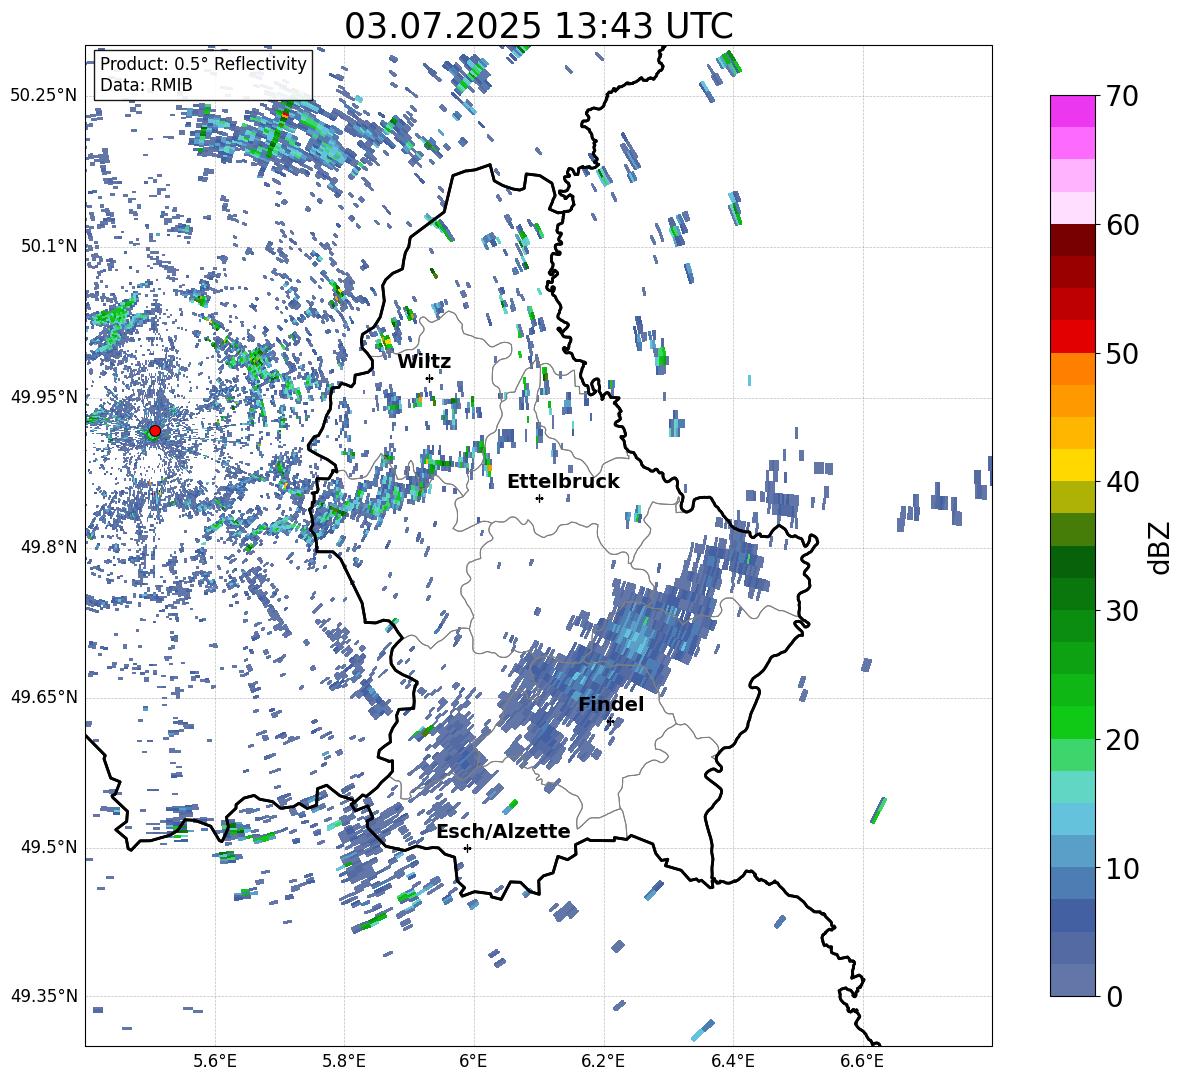Click the 30 tick label on colorbar
This screenshot has width=1184, height=1081.
pos(1122,611)
